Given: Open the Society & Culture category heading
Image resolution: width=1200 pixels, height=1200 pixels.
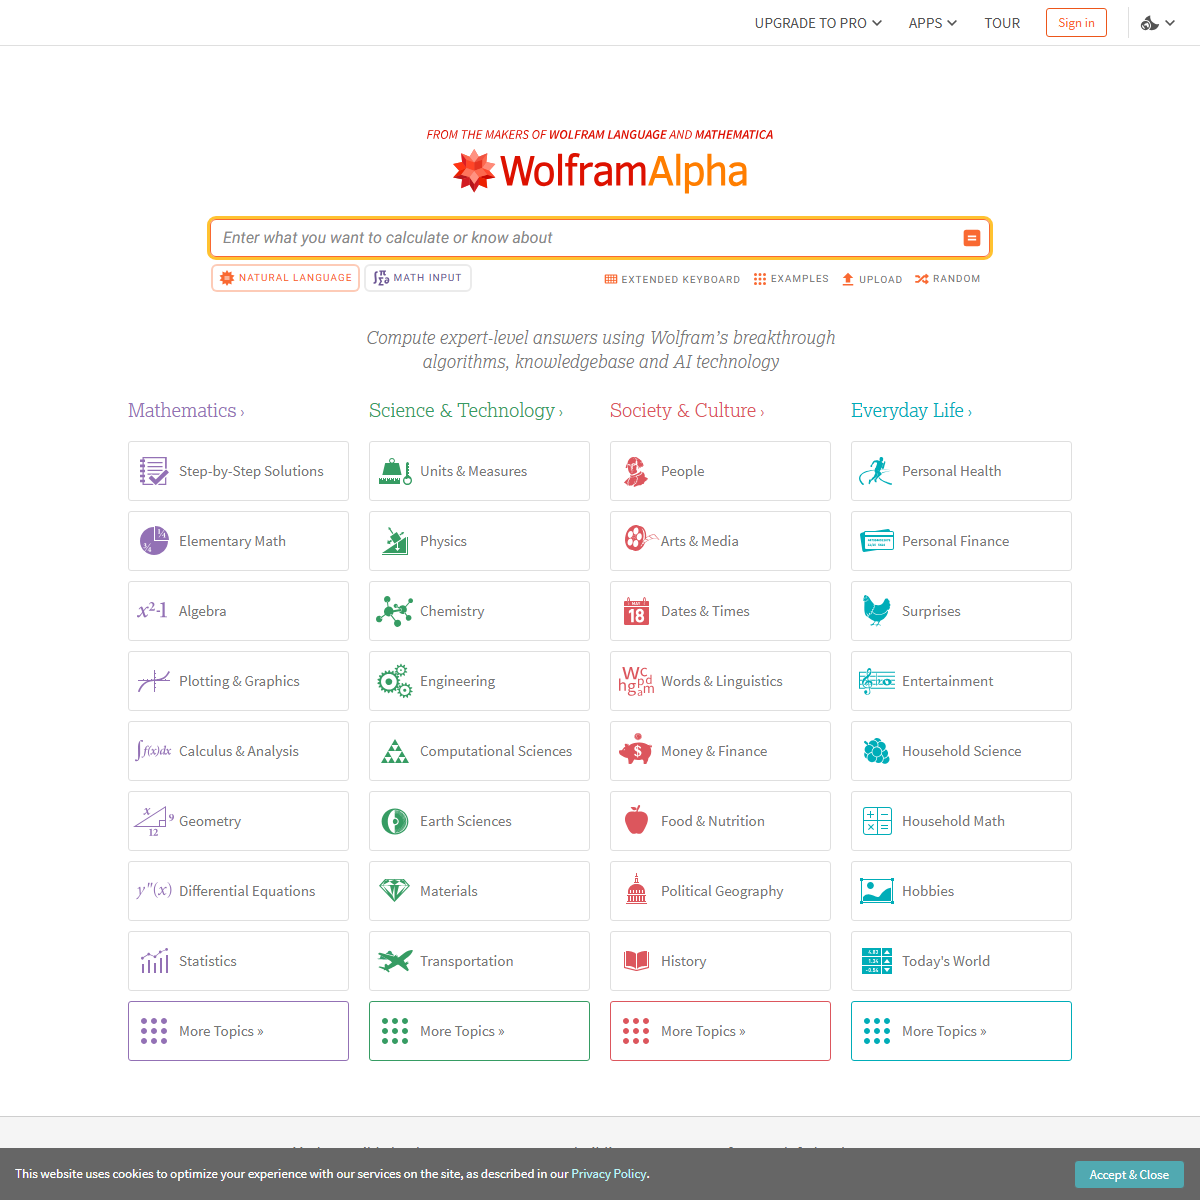Looking at the screenshot, I should tap(687, 411).
